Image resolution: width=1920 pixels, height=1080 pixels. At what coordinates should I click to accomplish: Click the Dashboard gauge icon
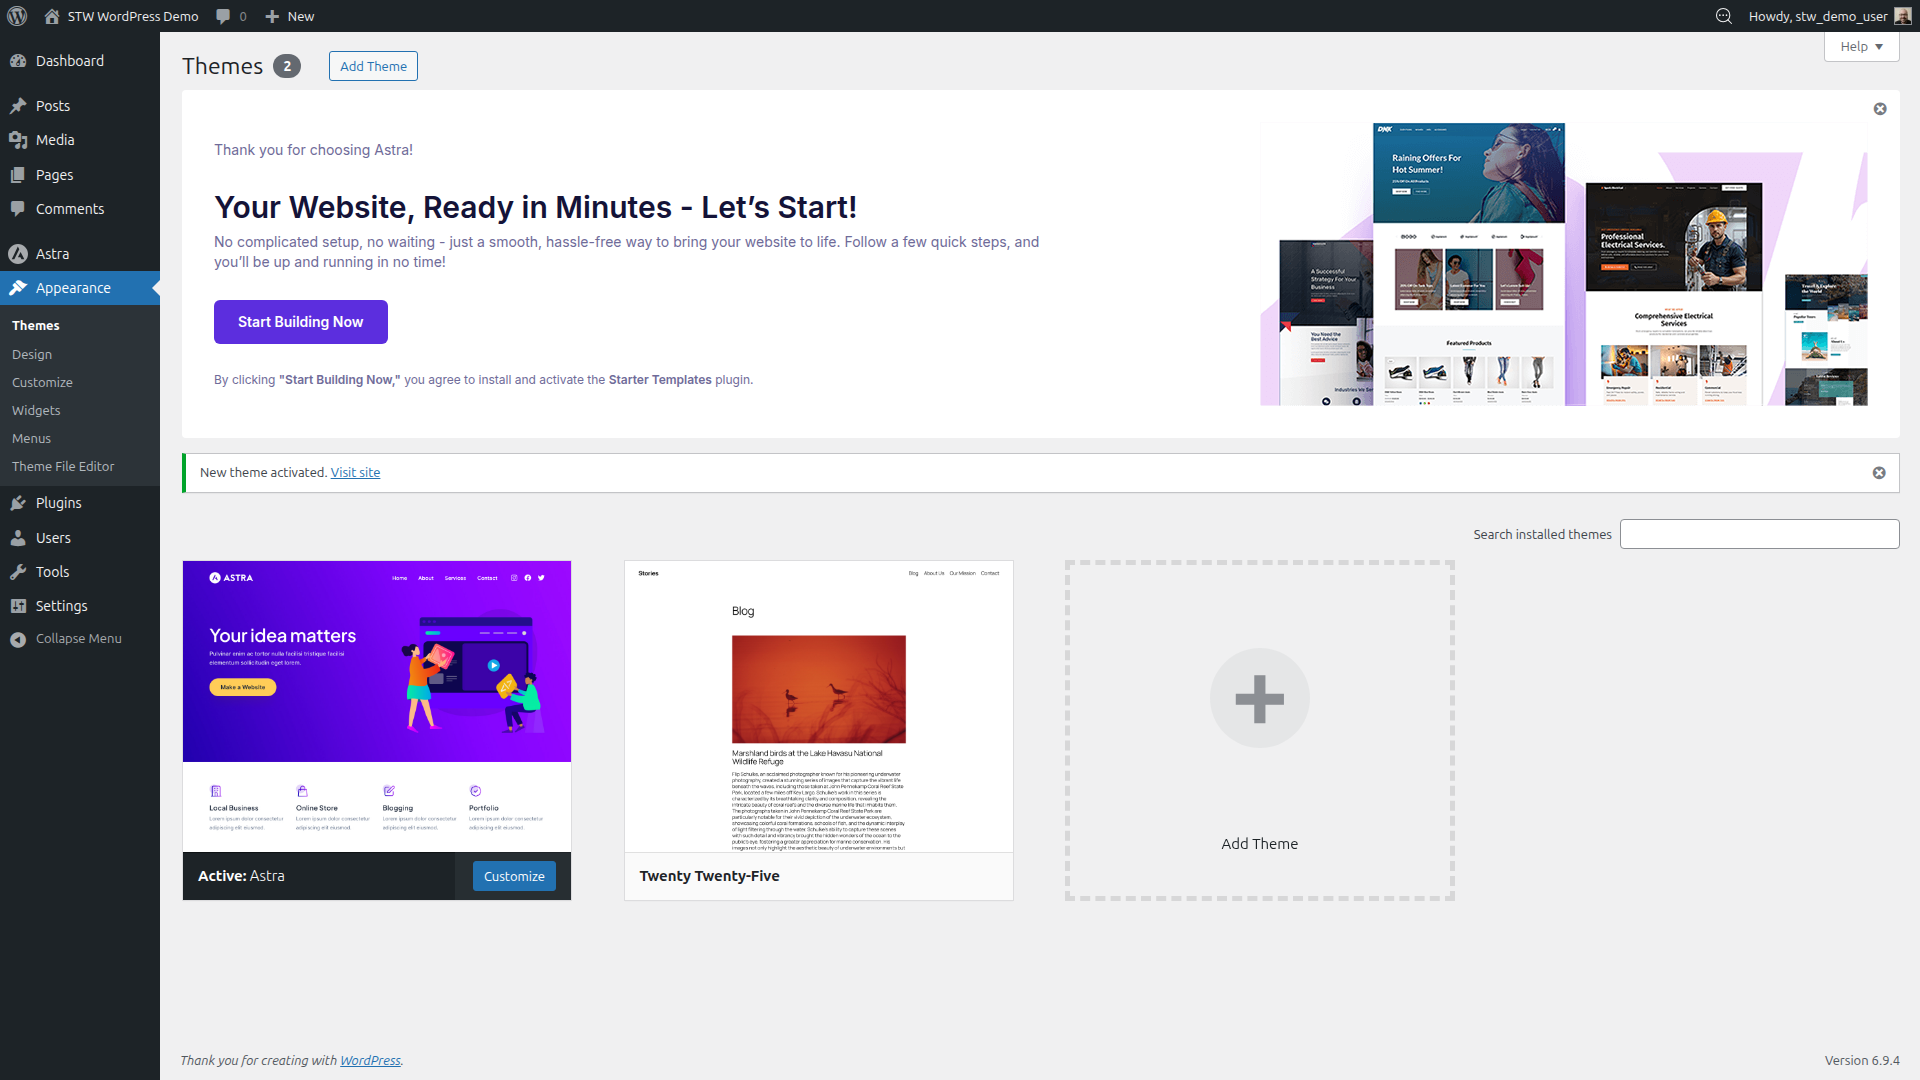(18, 61)
